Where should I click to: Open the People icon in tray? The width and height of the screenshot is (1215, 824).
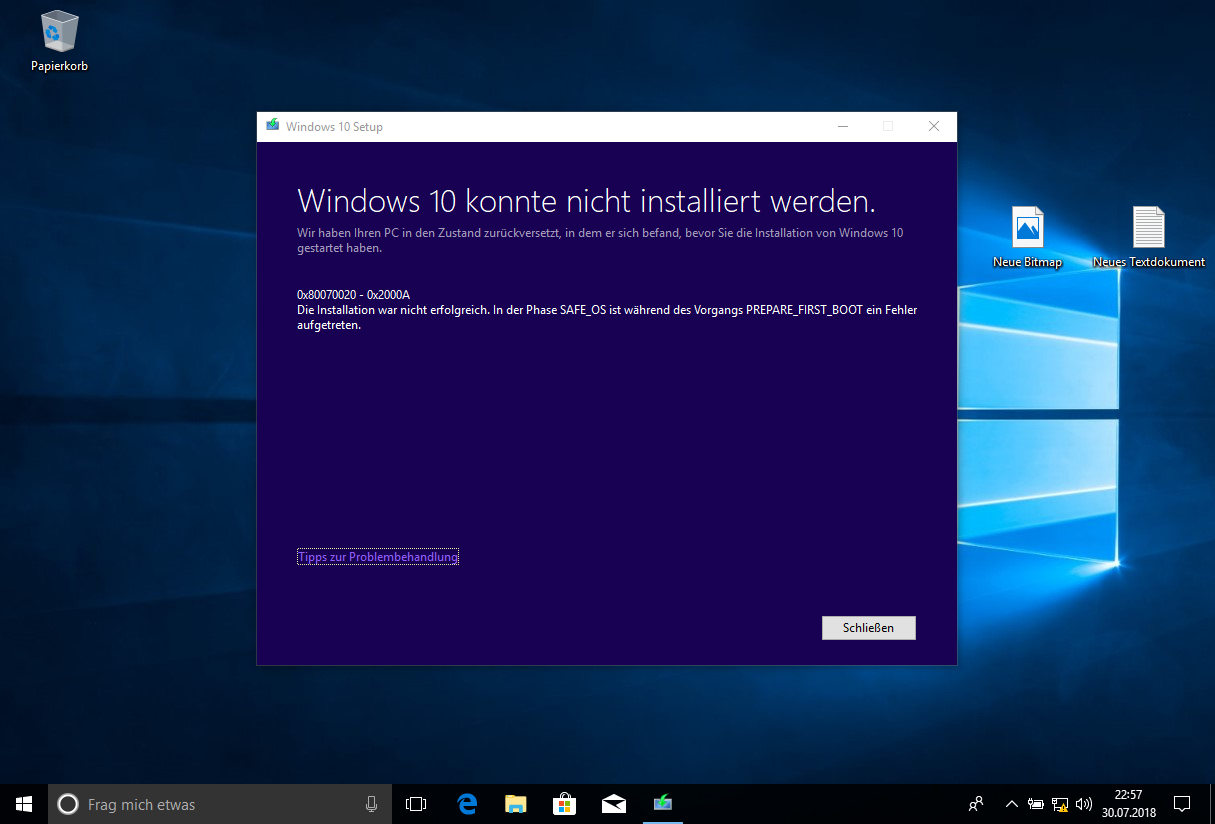(x=977, y=804)
